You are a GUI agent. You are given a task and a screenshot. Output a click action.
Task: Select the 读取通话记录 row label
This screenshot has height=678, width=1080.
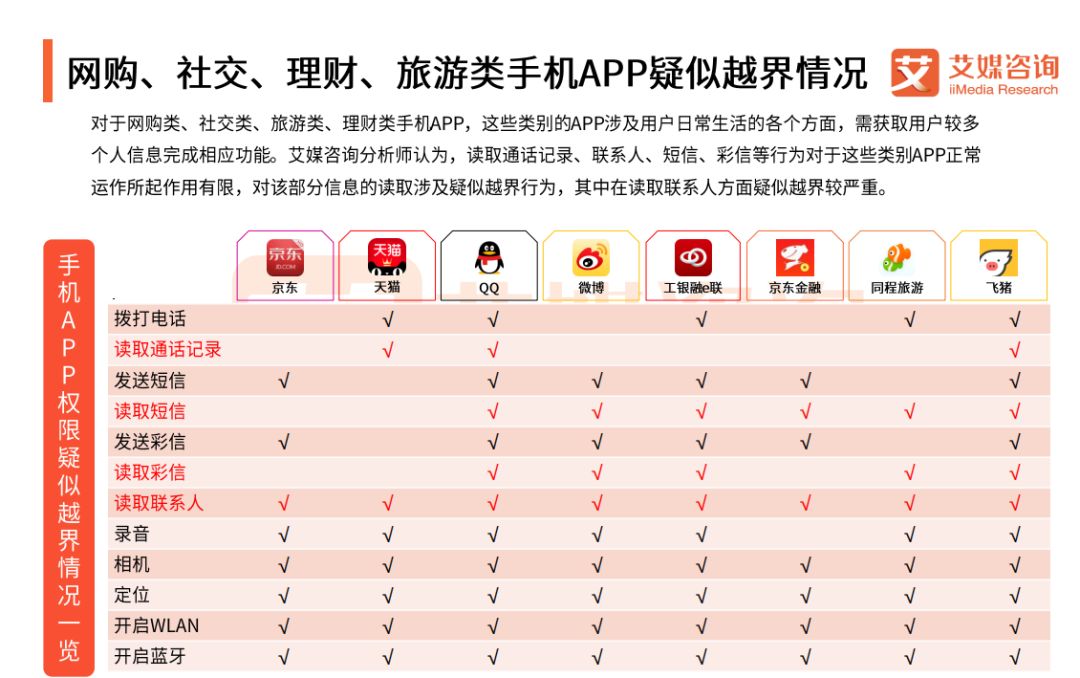[168, 349]
